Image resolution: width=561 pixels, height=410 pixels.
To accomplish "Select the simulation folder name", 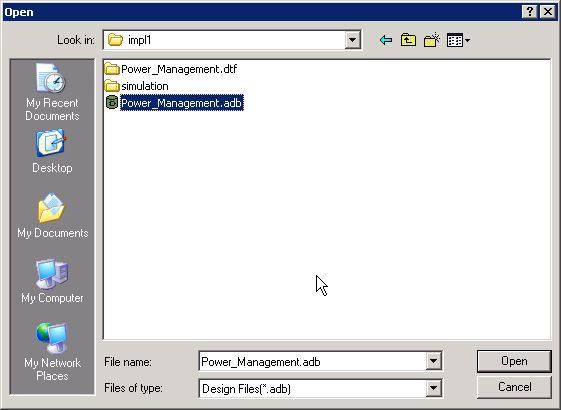I will [145, 86].
